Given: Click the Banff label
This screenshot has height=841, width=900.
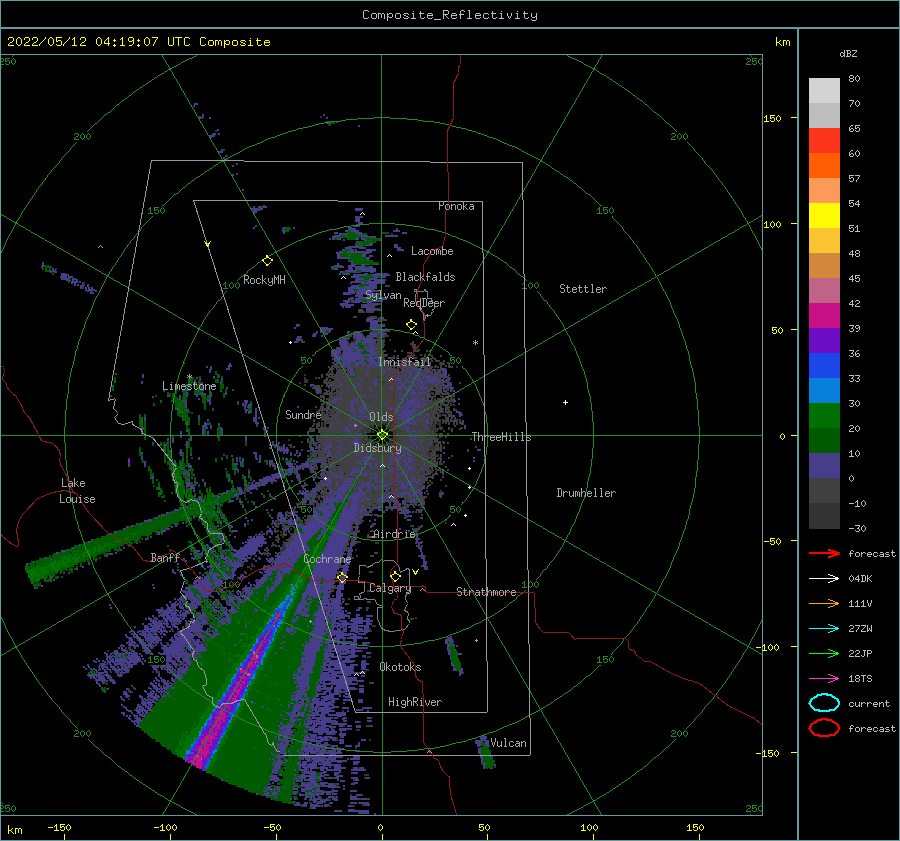Looking at the screenshot, I should [165, 557].
